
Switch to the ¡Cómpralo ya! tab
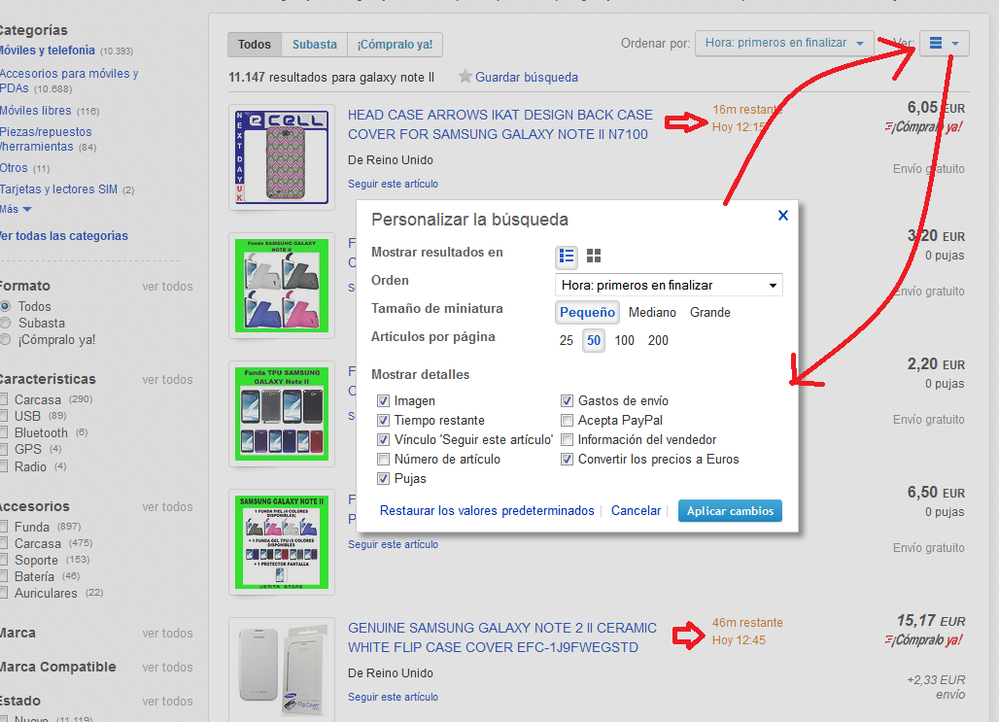(x=395, y=44)
